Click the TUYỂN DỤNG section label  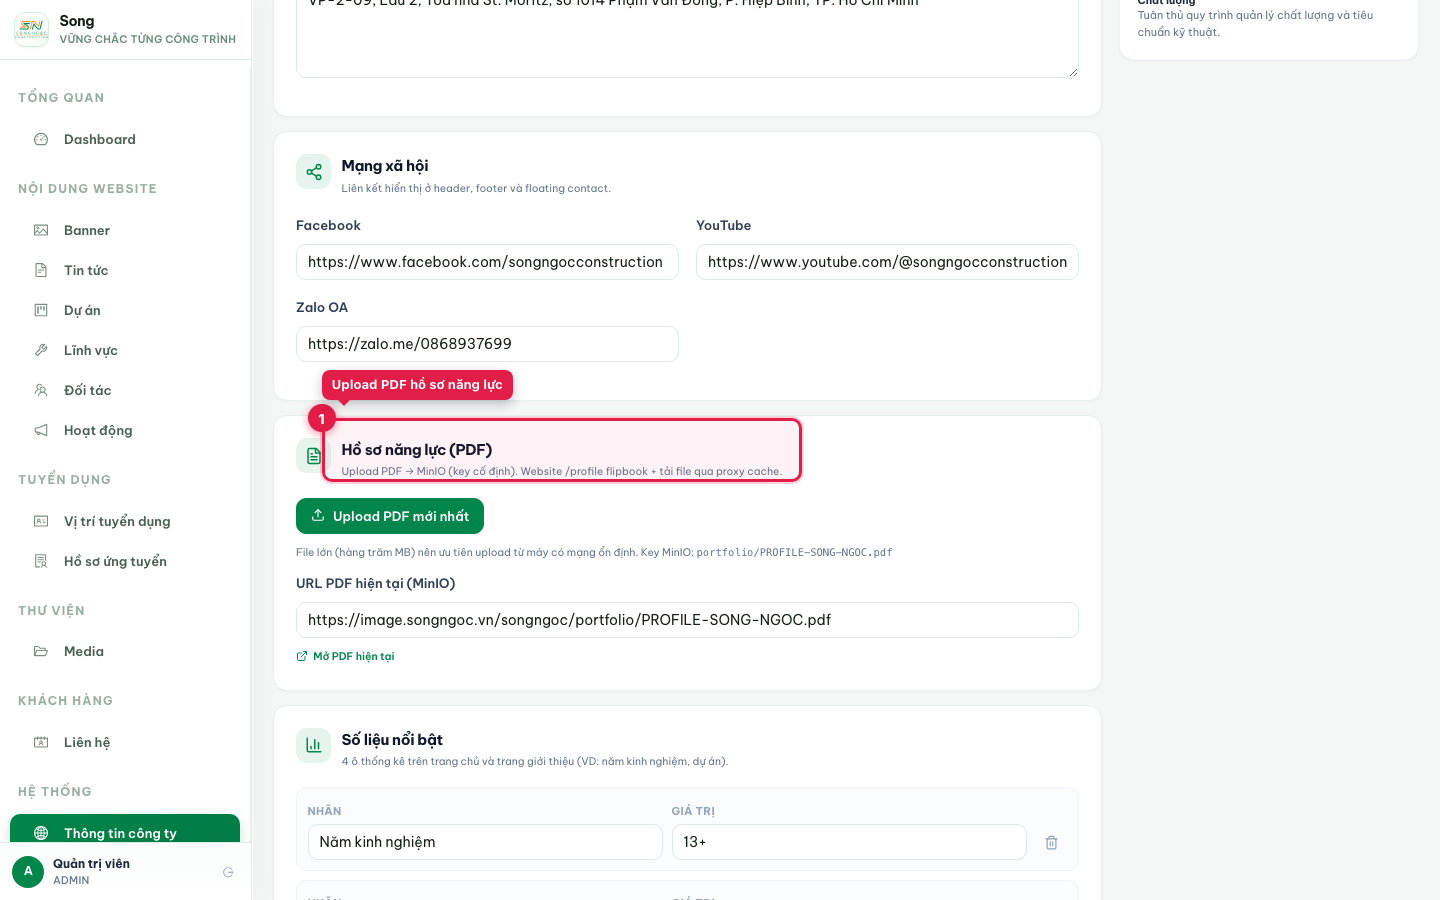click(x=64, y=479)
